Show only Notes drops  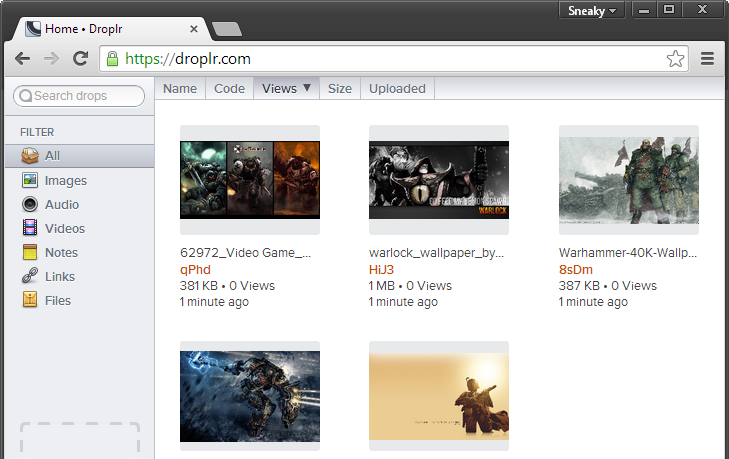click(x=61, y=252)
